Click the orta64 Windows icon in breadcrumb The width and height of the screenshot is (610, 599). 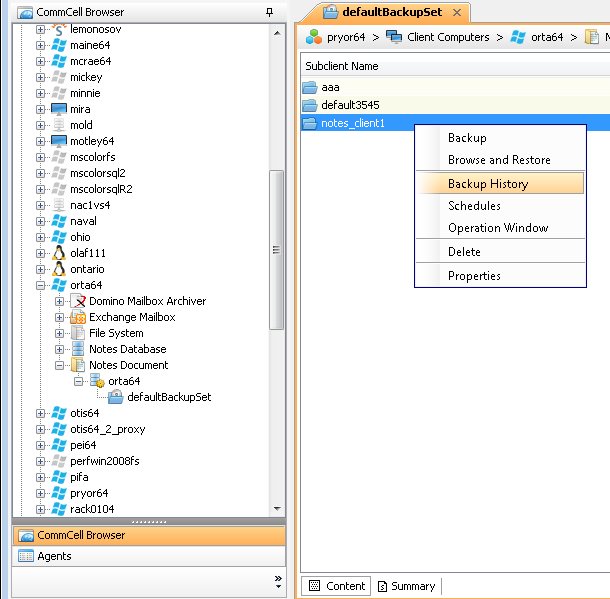[x=518, y=37]
